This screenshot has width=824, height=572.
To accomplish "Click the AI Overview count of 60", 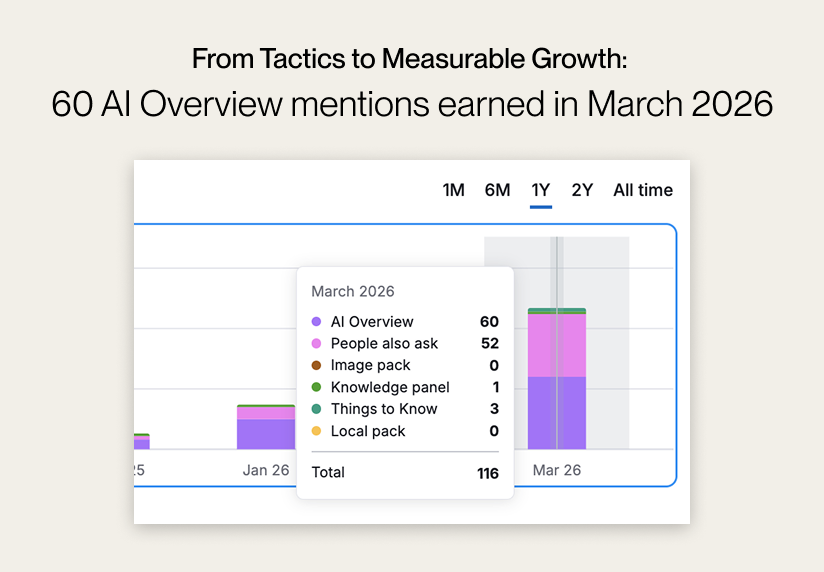I will point(489,322).
